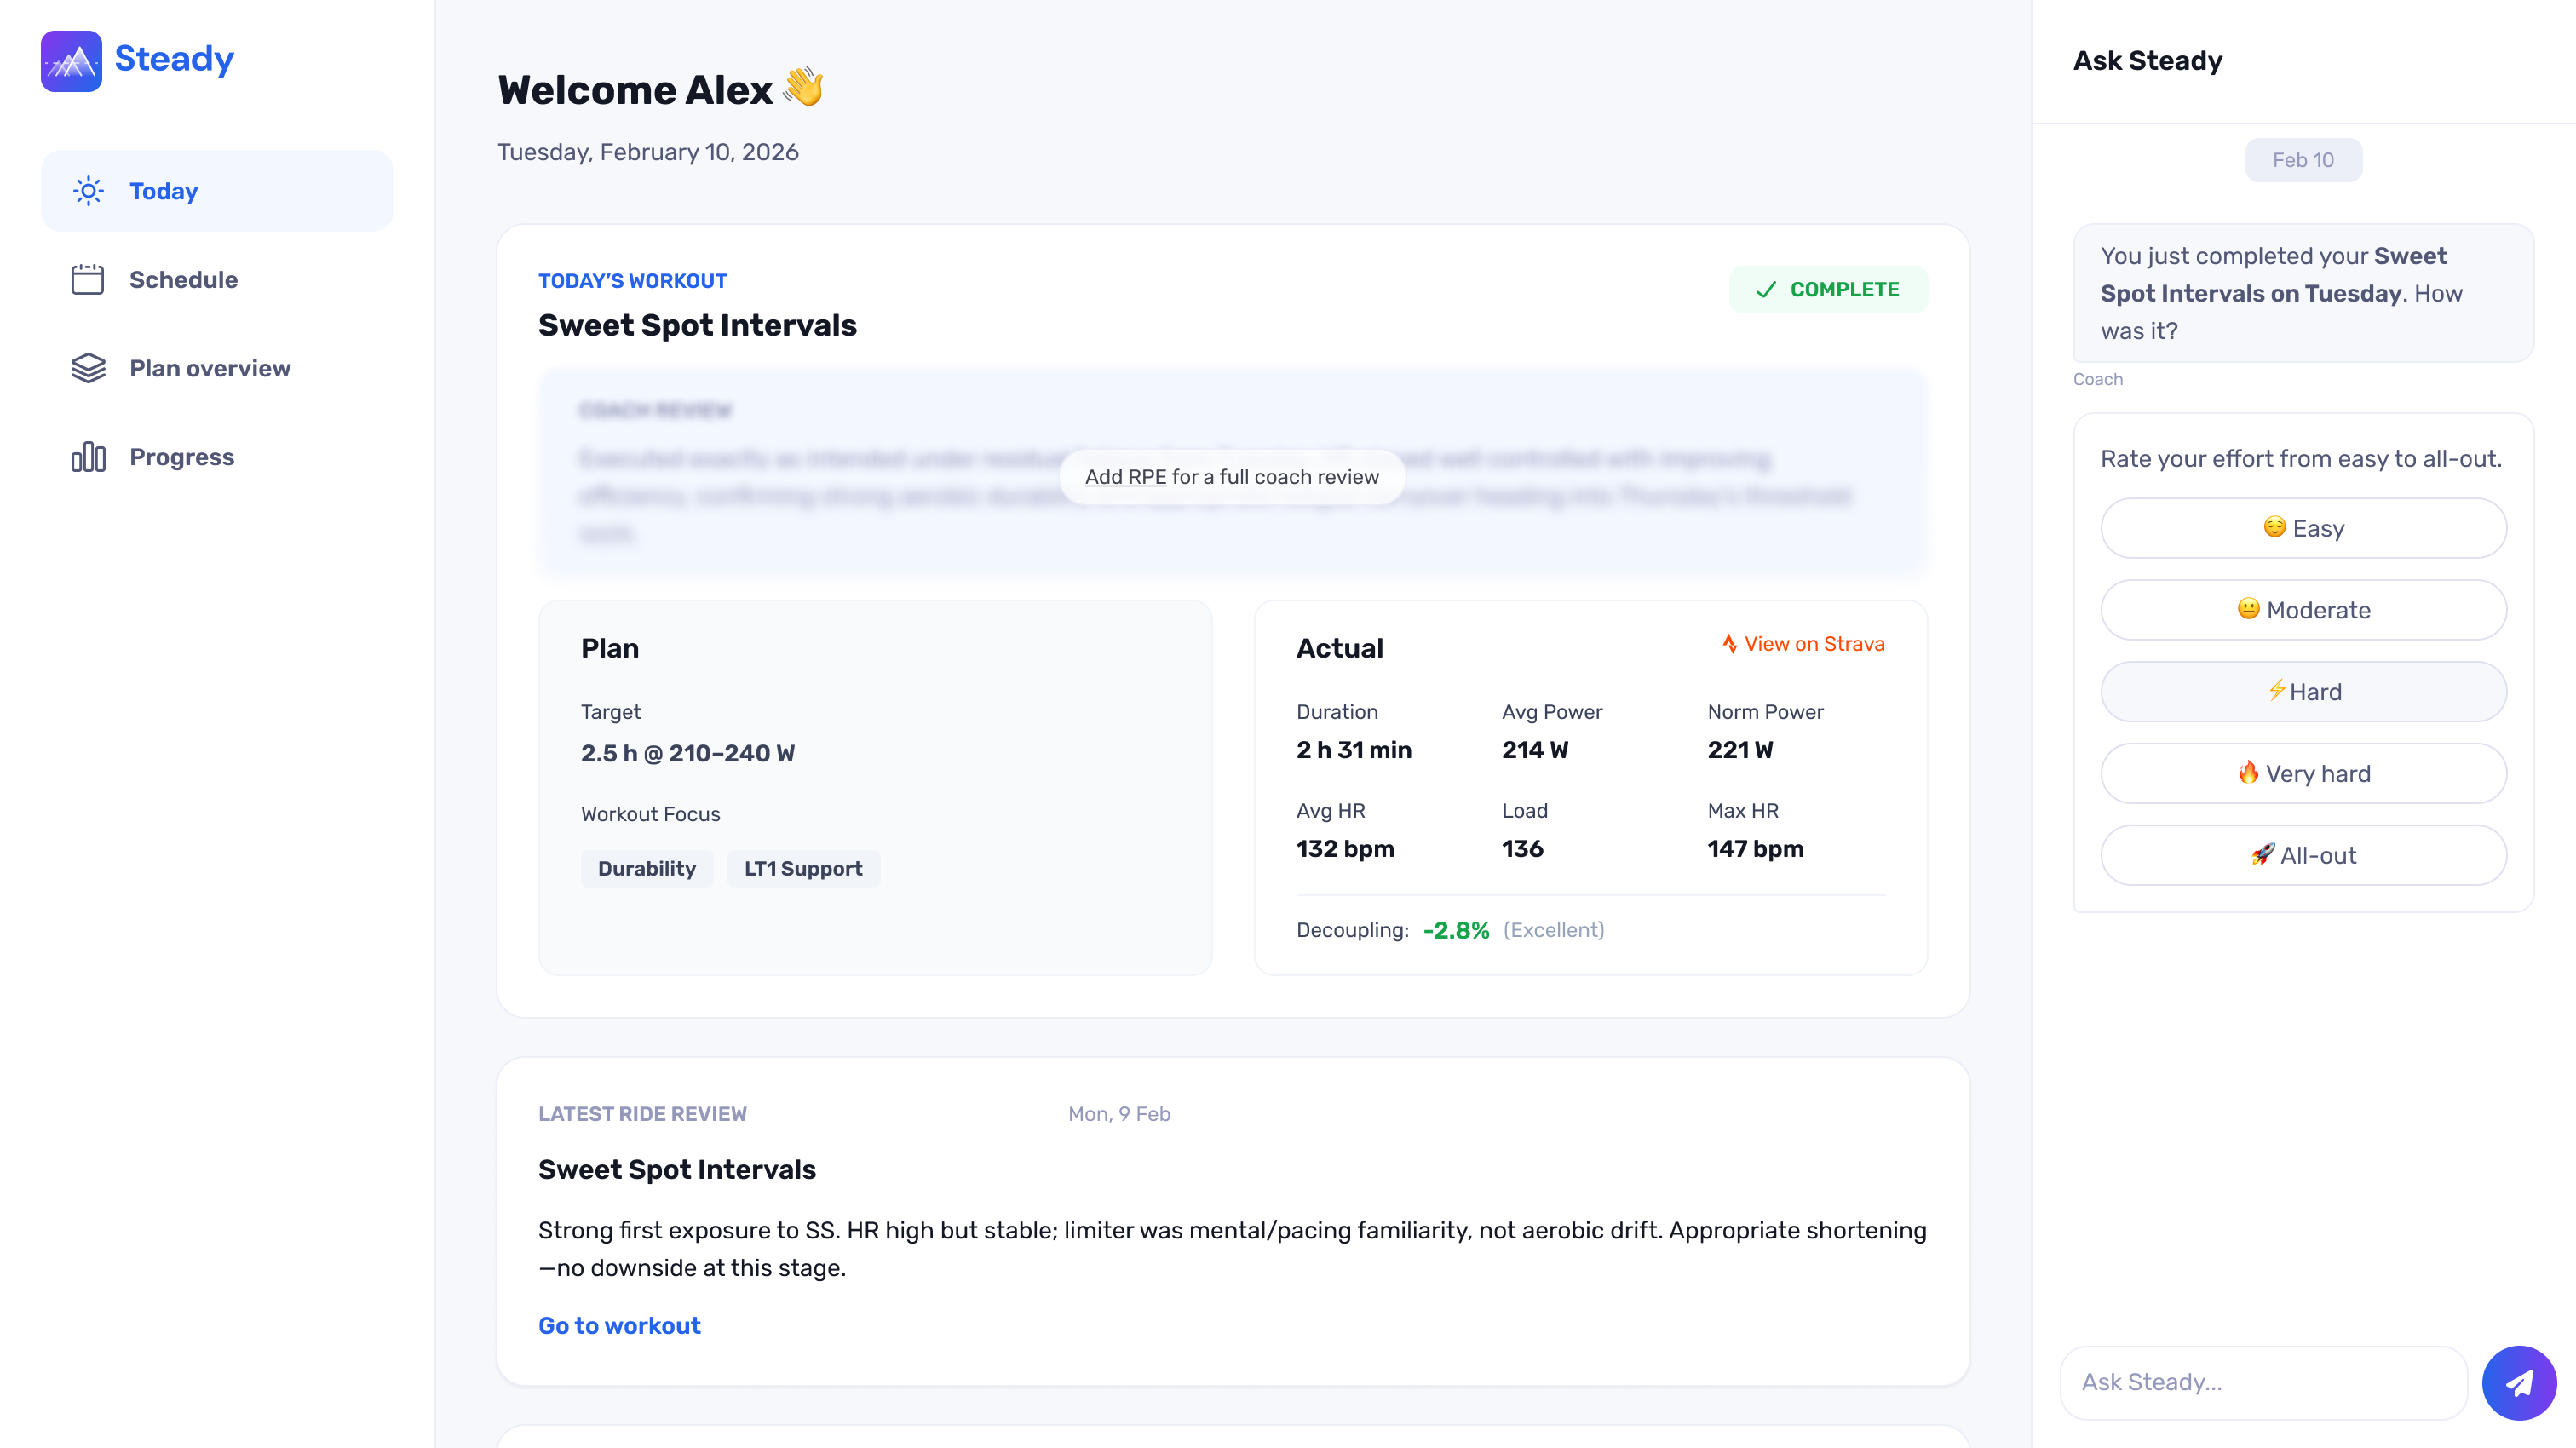Open the Schedule menu item

coord(183,280)
